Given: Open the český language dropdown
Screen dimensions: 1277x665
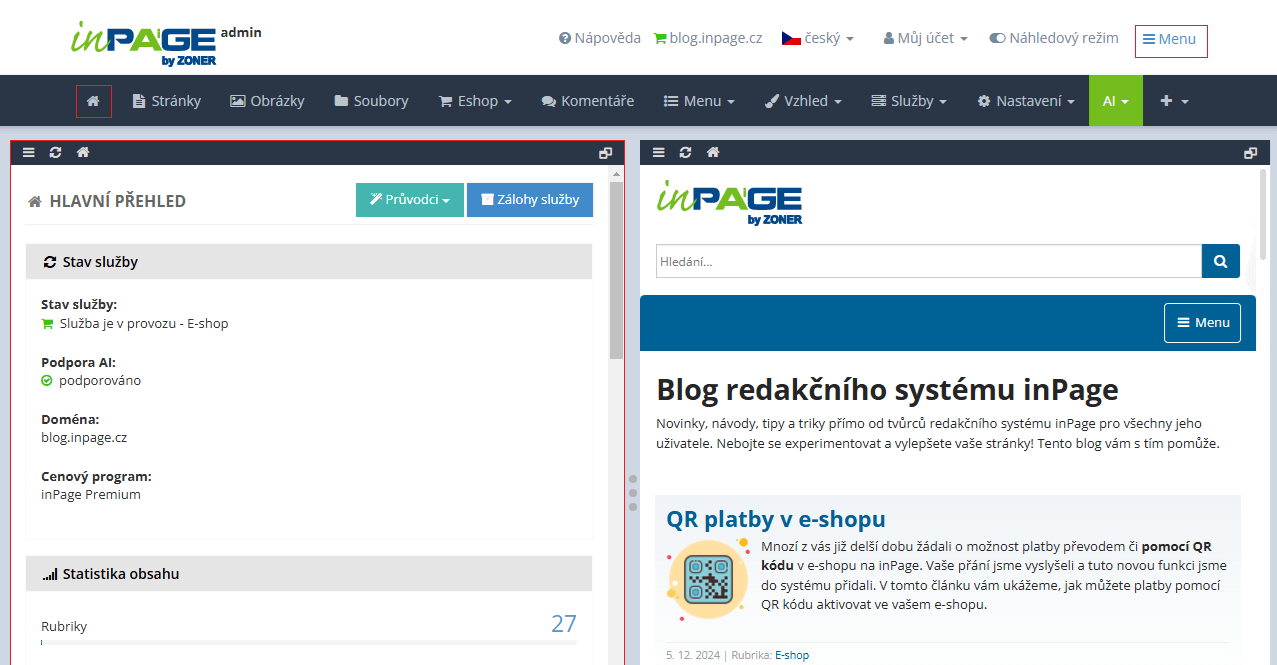Looking at the screenshot, I should pyautogui.click(x=818, y=38).
